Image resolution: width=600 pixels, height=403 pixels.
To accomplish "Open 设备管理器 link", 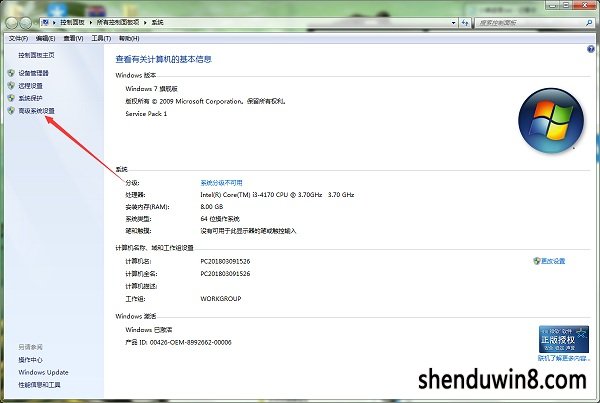I will click(x=33, y=73).
